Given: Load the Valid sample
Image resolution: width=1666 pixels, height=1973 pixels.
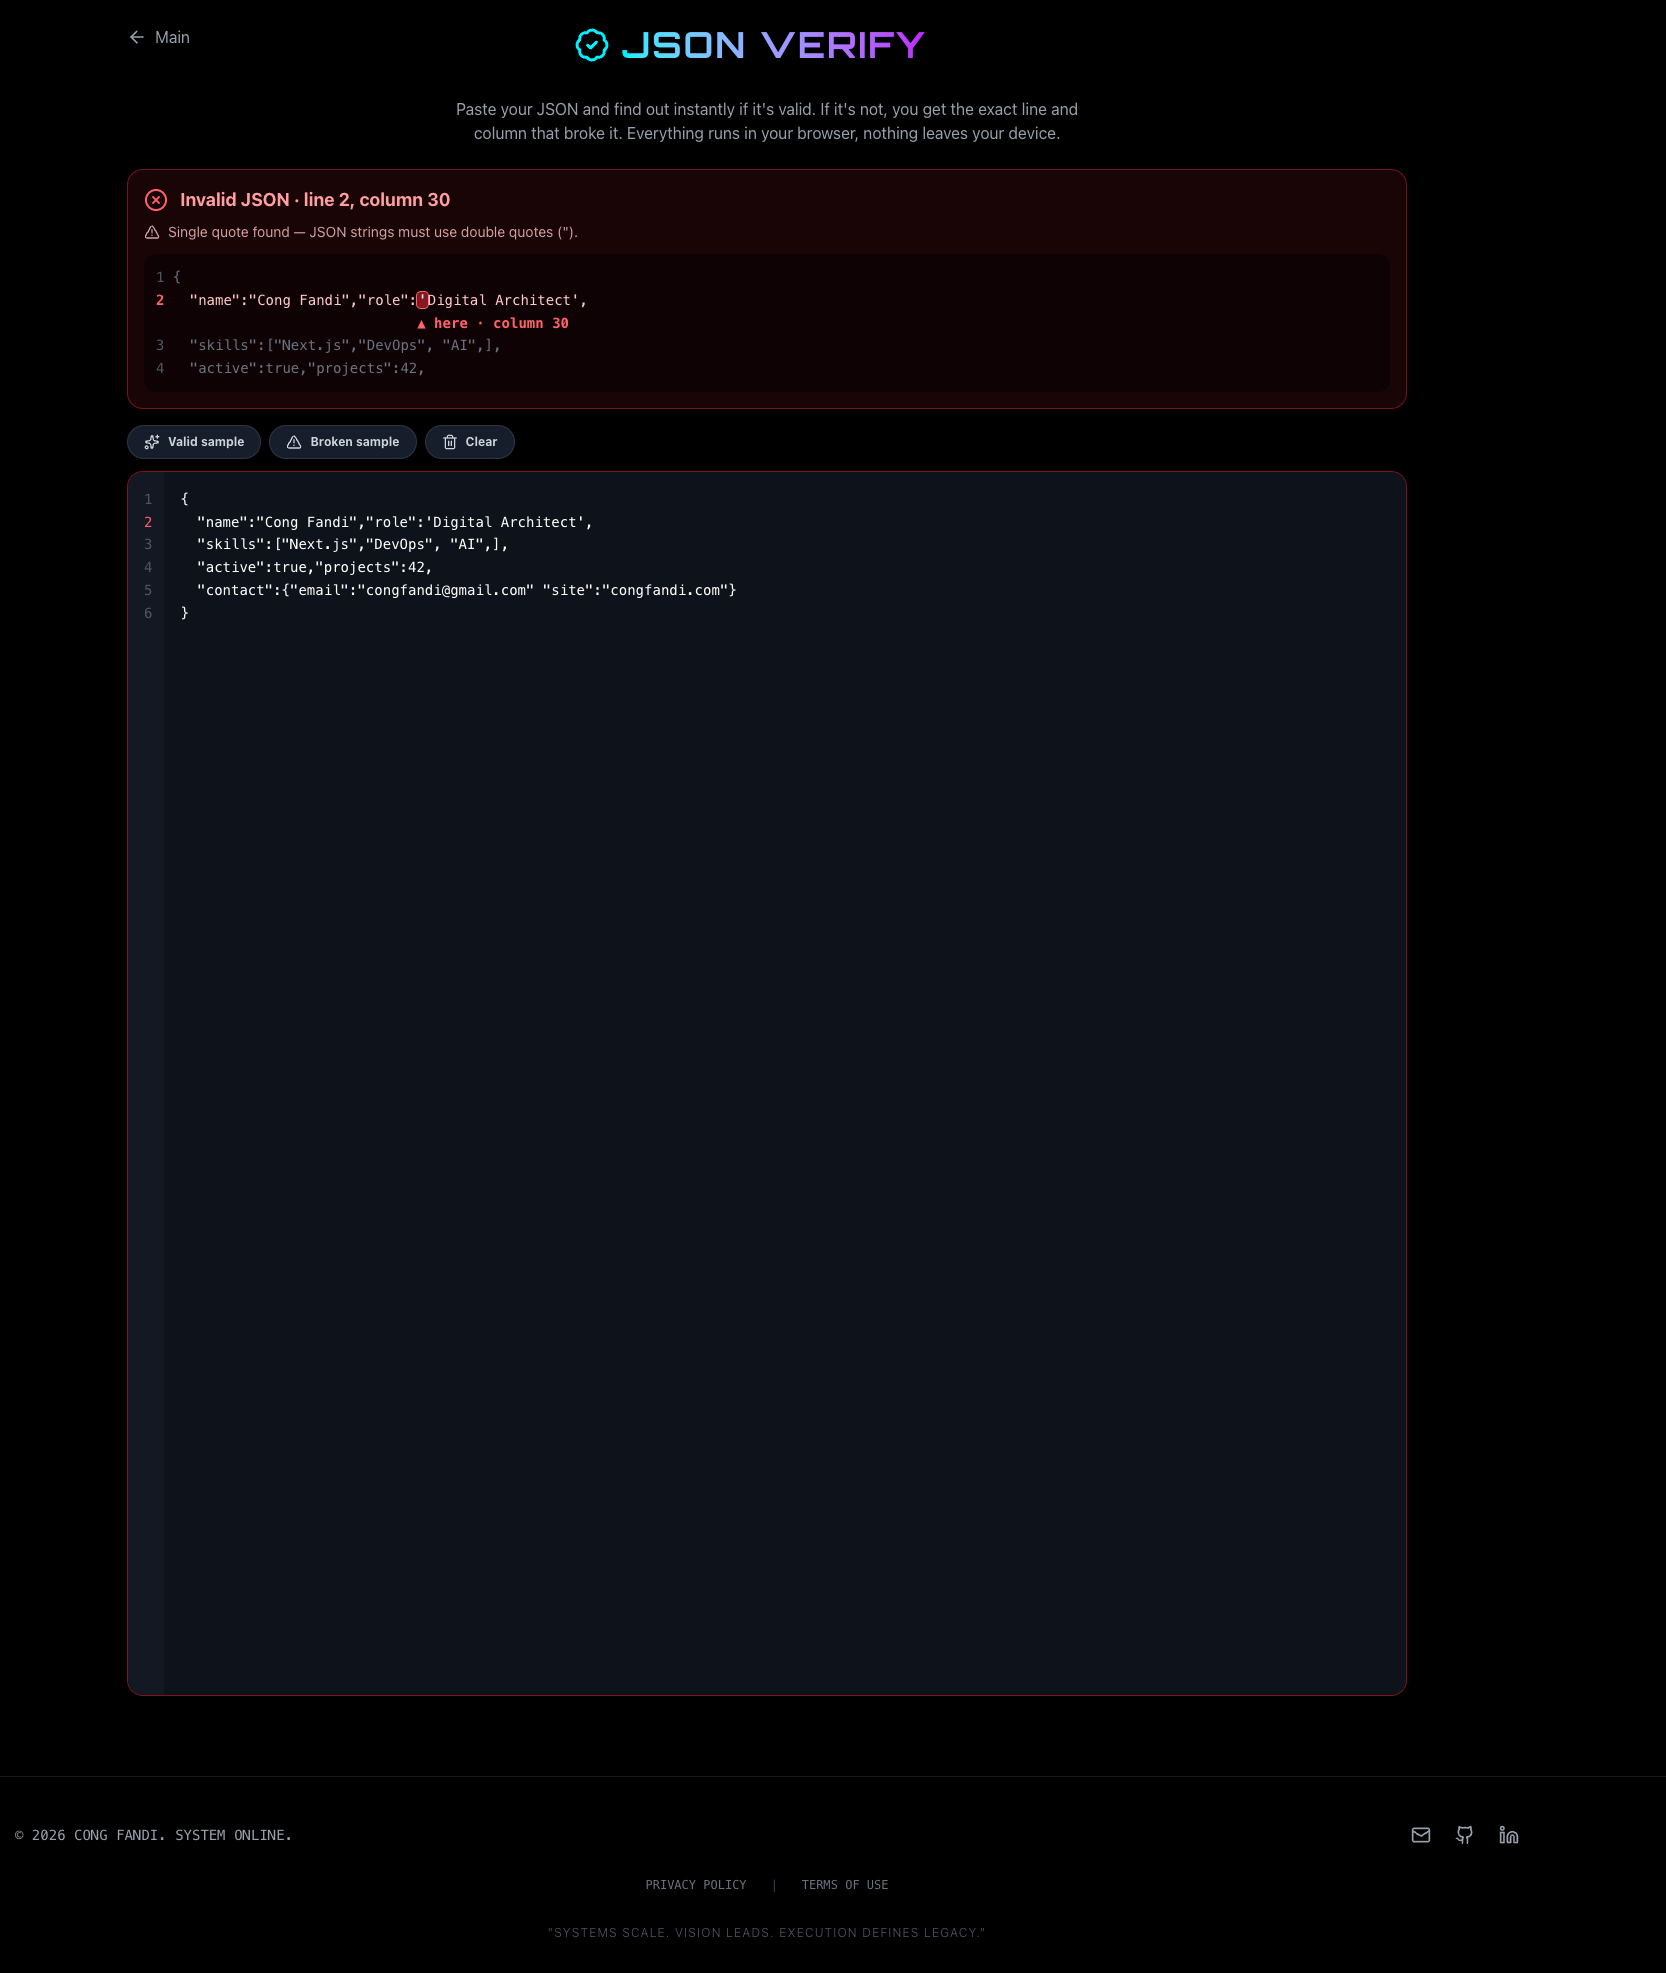Looking at the screenshot, I should (x=194, y=442).
